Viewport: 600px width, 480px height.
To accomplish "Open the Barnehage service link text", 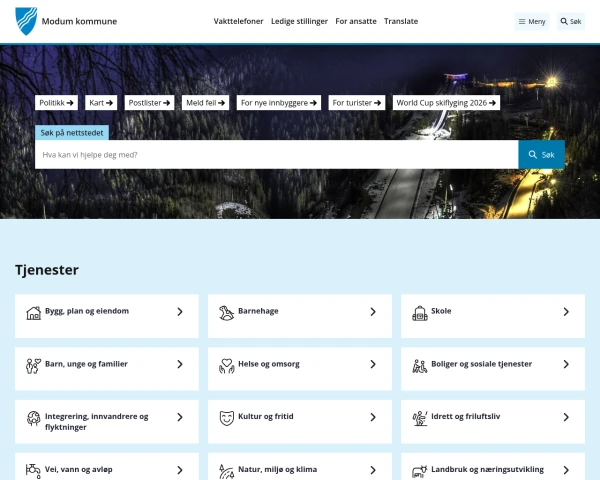I will click(x=258, y=311).
